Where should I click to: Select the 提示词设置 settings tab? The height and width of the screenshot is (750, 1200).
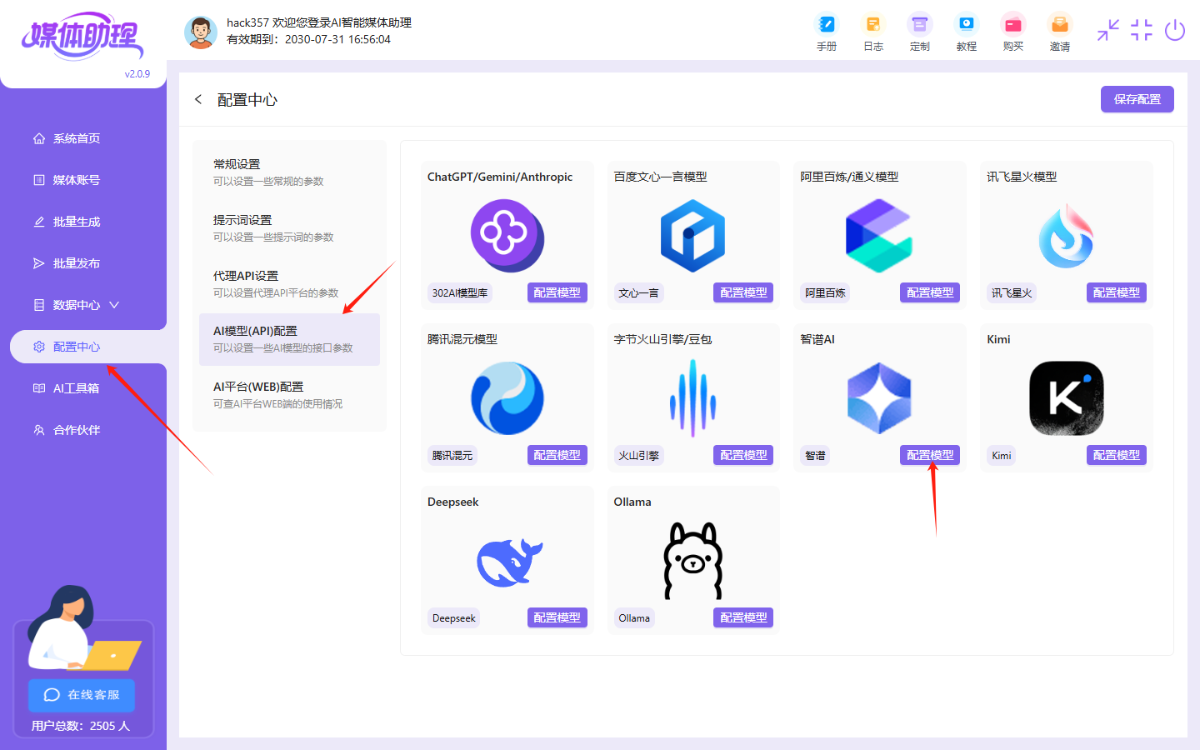(289, 228)
